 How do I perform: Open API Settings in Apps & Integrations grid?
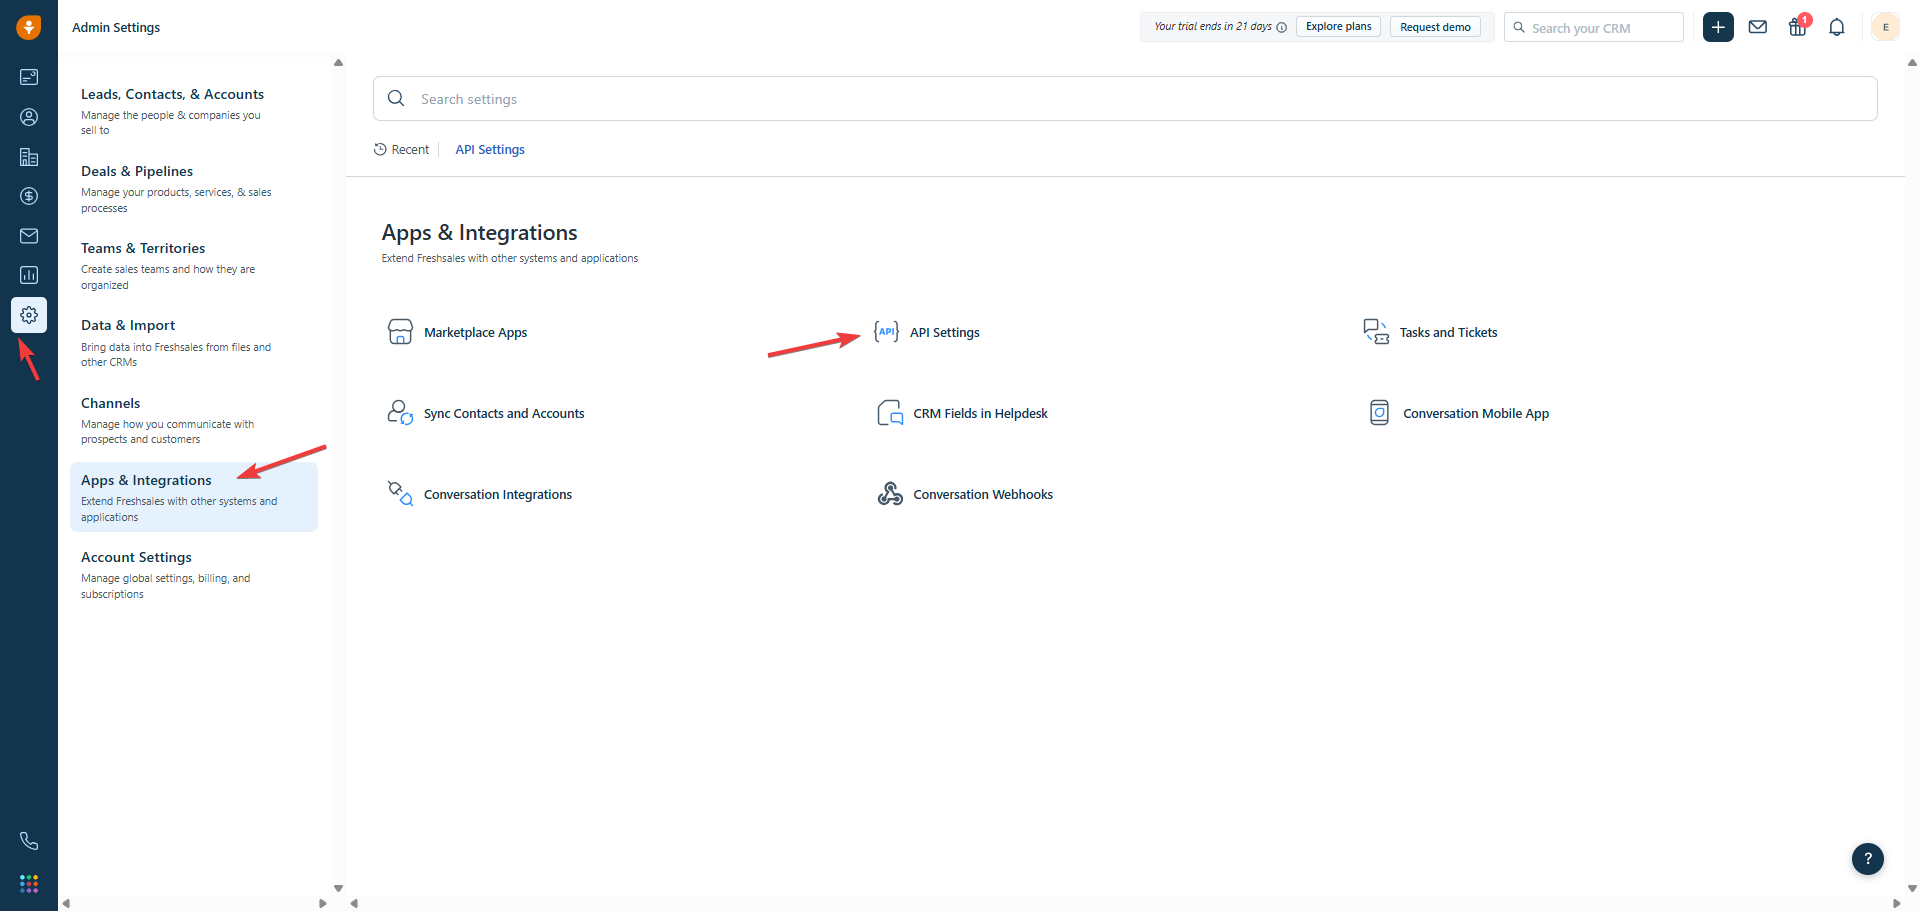coord(926,332)
